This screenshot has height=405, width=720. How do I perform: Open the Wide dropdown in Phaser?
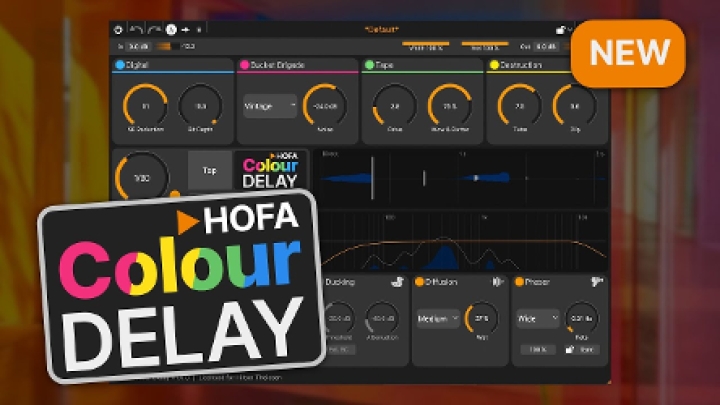538,318
